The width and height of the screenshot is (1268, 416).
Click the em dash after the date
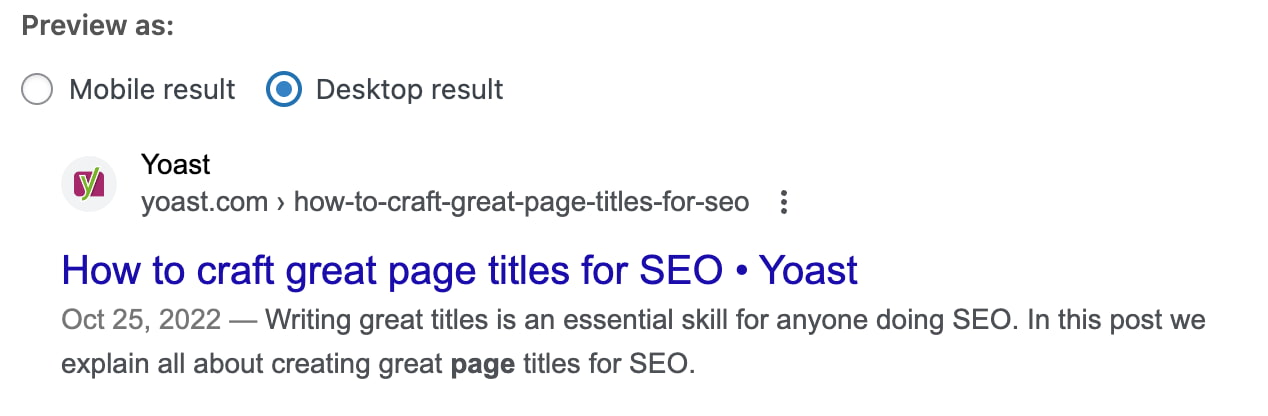tap(241, 321)
